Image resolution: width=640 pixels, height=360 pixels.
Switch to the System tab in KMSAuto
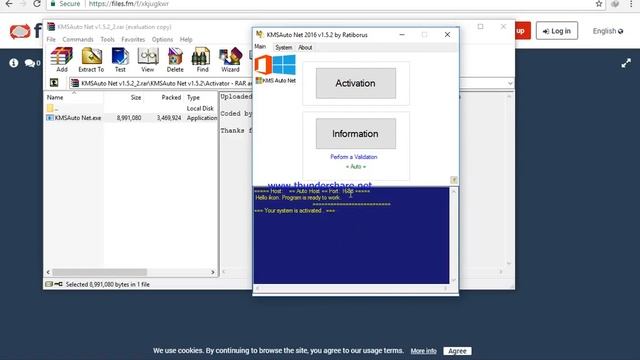[x=283, y=48]
